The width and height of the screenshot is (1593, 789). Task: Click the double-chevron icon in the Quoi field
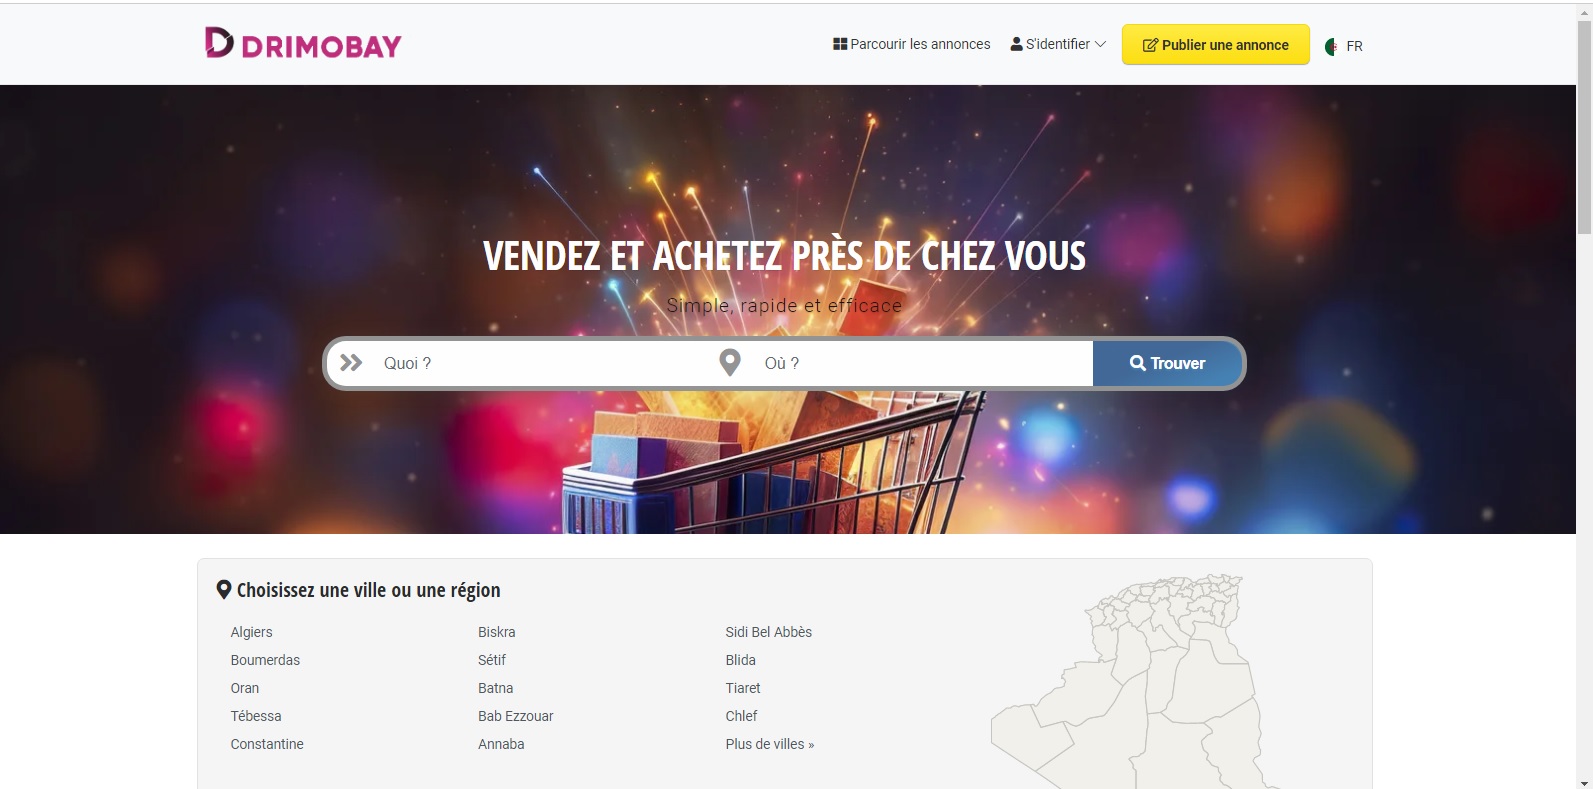point(351,363)
